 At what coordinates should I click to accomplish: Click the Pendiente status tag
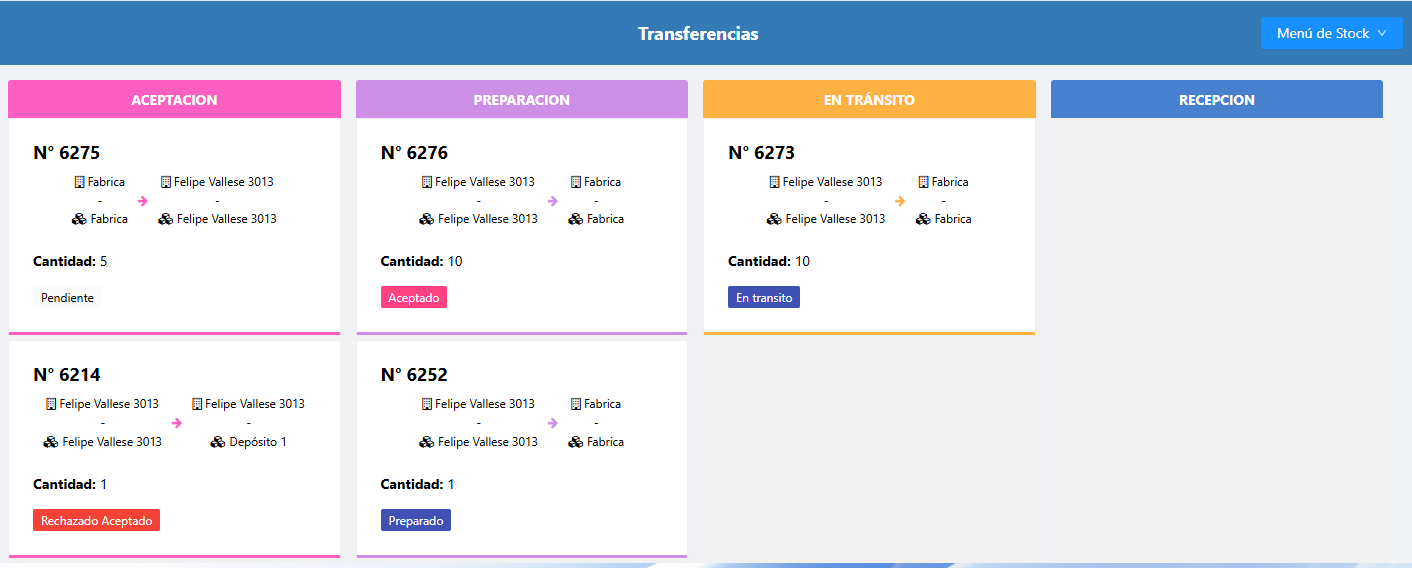click(x=67, y=297)
